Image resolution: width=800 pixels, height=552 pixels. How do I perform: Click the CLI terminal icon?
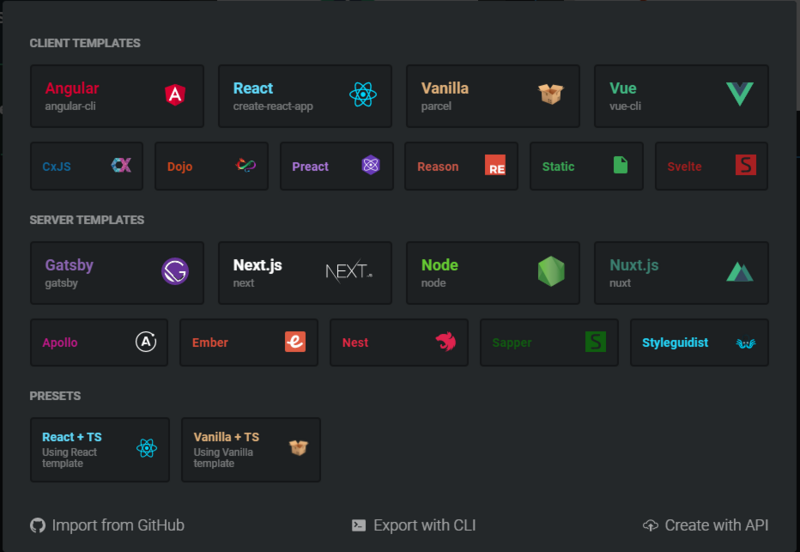tap(359, 525)
